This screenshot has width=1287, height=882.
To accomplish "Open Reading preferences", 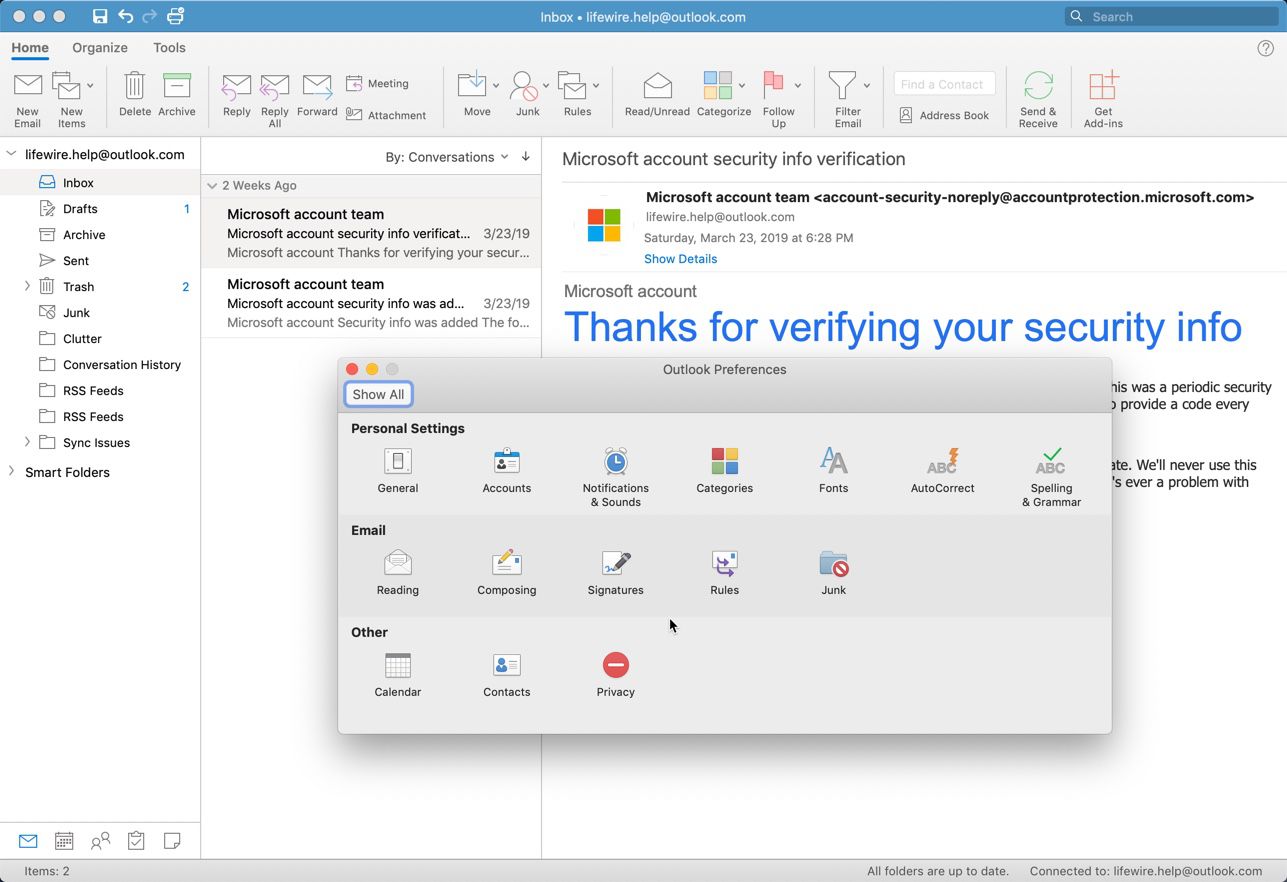I will click(397, 572).
